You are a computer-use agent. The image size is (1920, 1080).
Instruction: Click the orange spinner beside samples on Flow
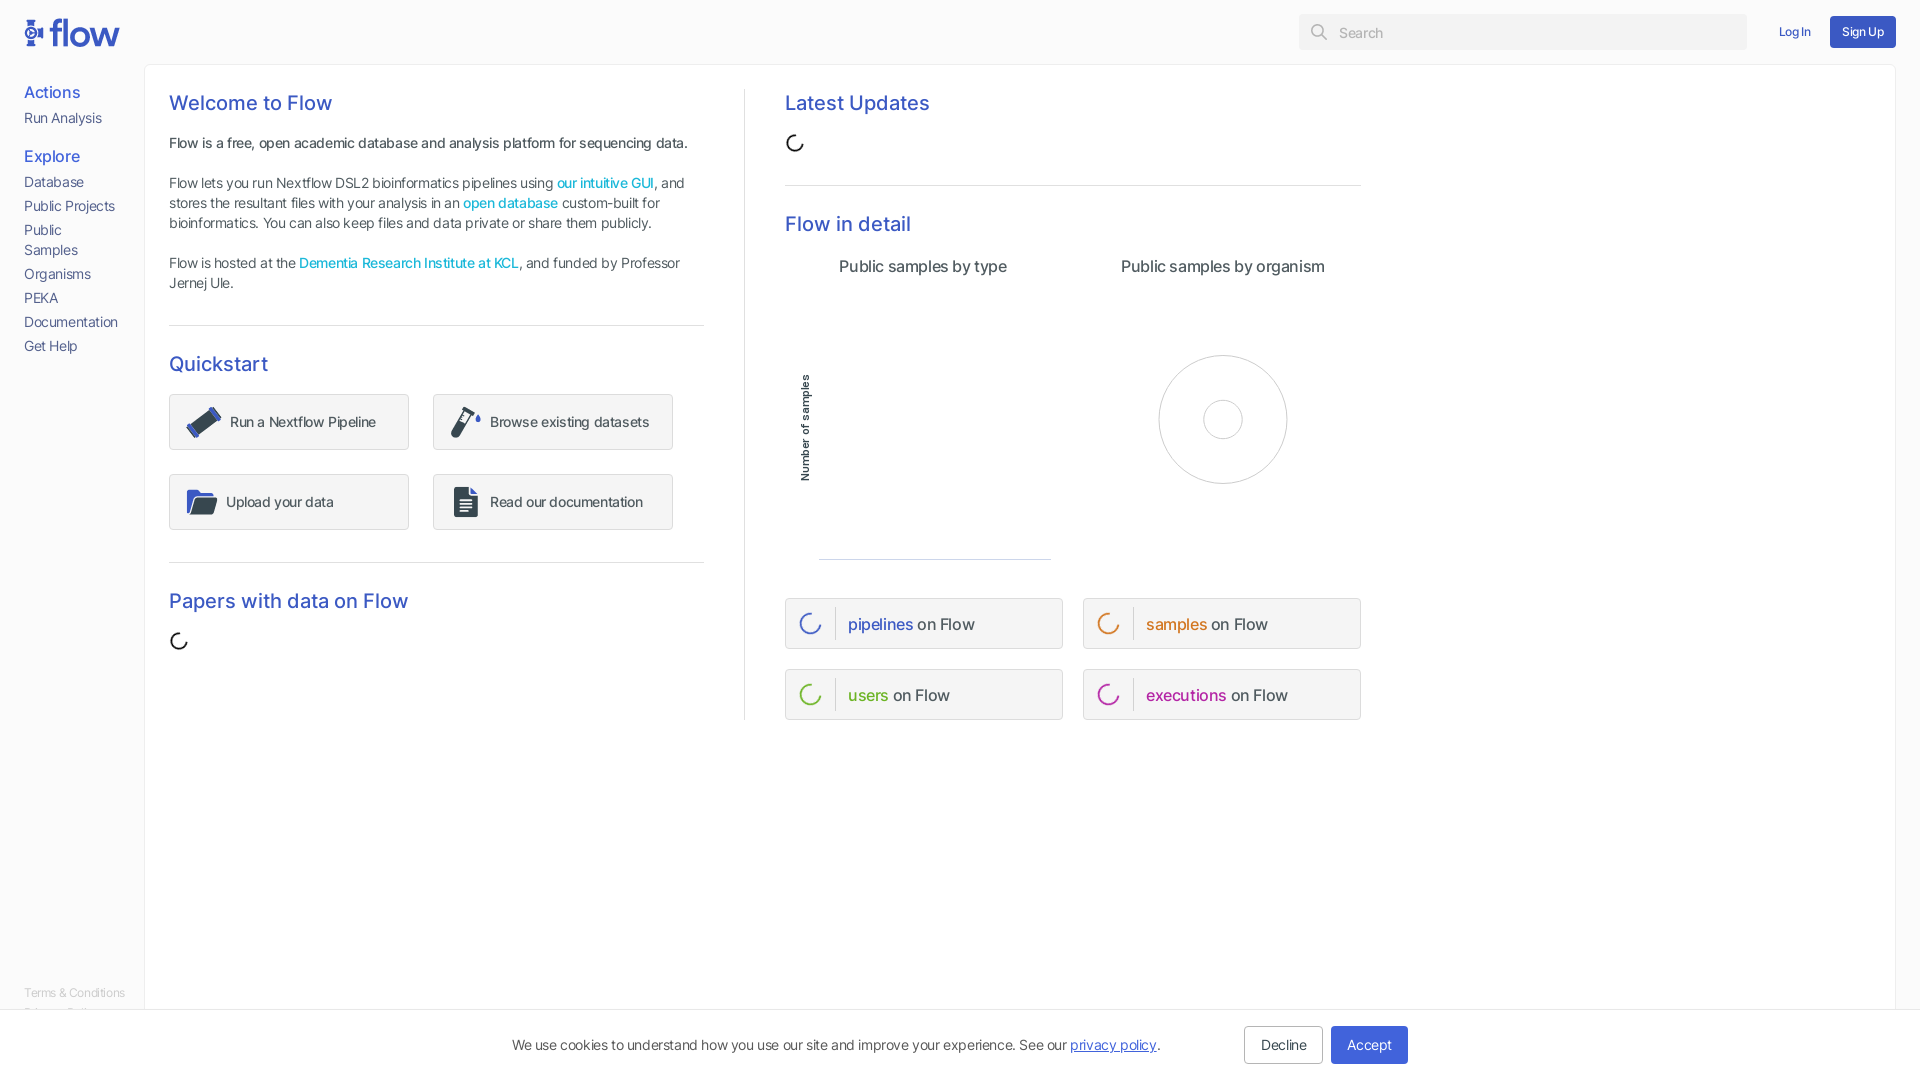[x=1108, y=624]
